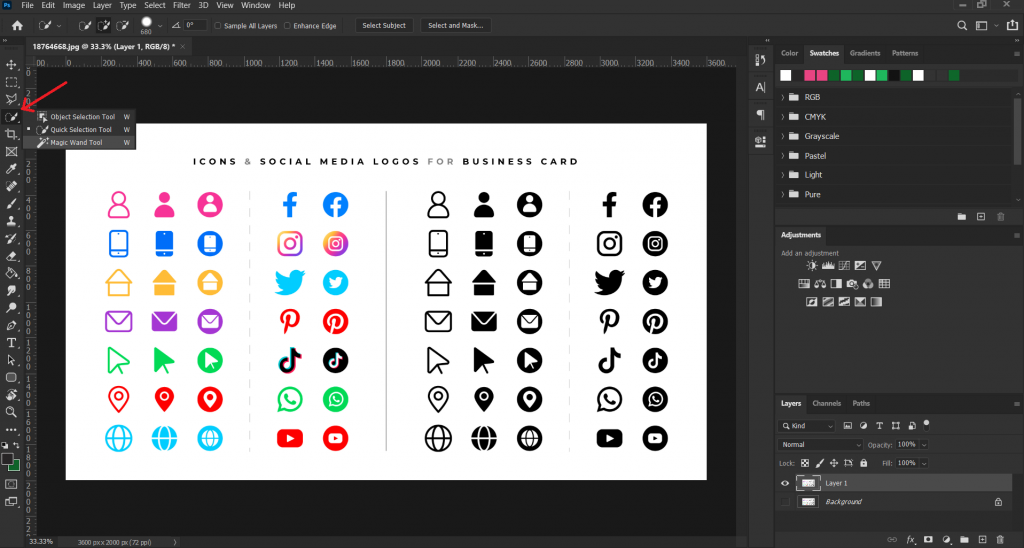This screenshot has width=1024, height=548.
Task: Create new layer icon in Layers panel
Action: (x=982, y=540)
